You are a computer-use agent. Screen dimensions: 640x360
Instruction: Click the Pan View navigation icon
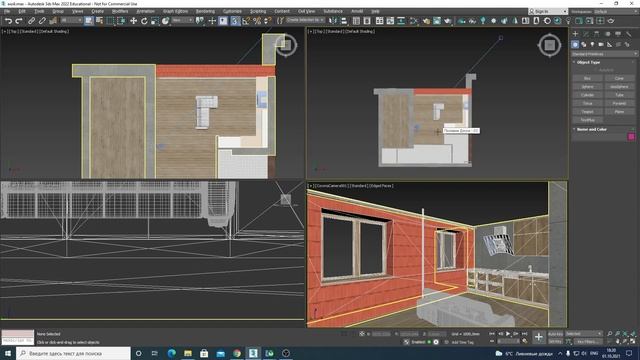618,341
